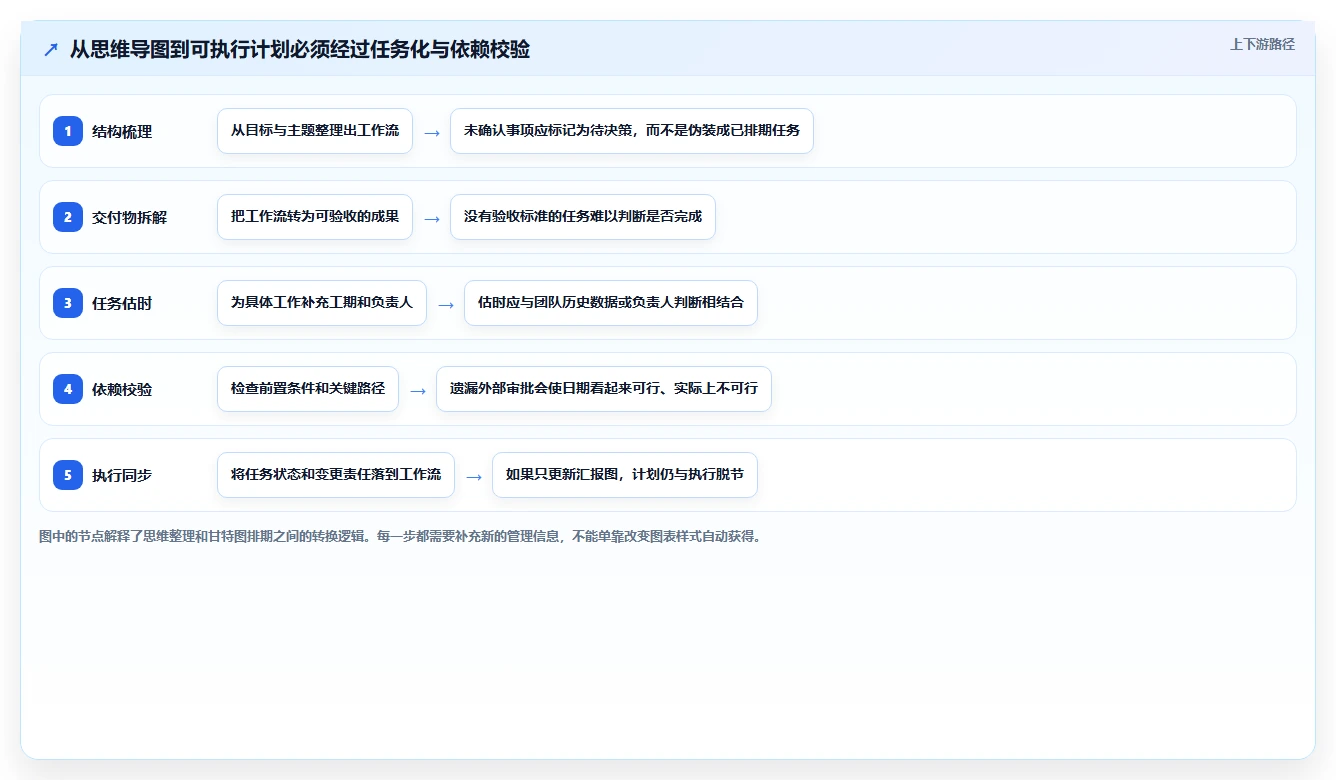Screen dimensions: 1336x780
Task: Select step number 3 badge
Action: pyautogui.click(x=68, y=303)
